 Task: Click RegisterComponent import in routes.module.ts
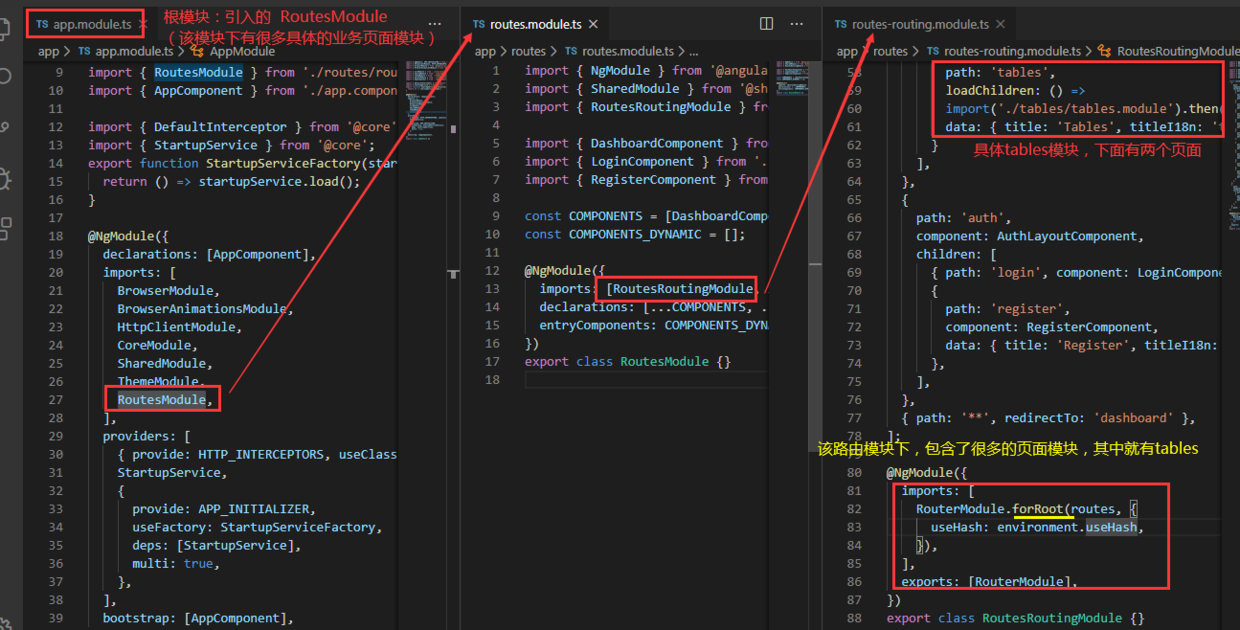coord(653,179)
